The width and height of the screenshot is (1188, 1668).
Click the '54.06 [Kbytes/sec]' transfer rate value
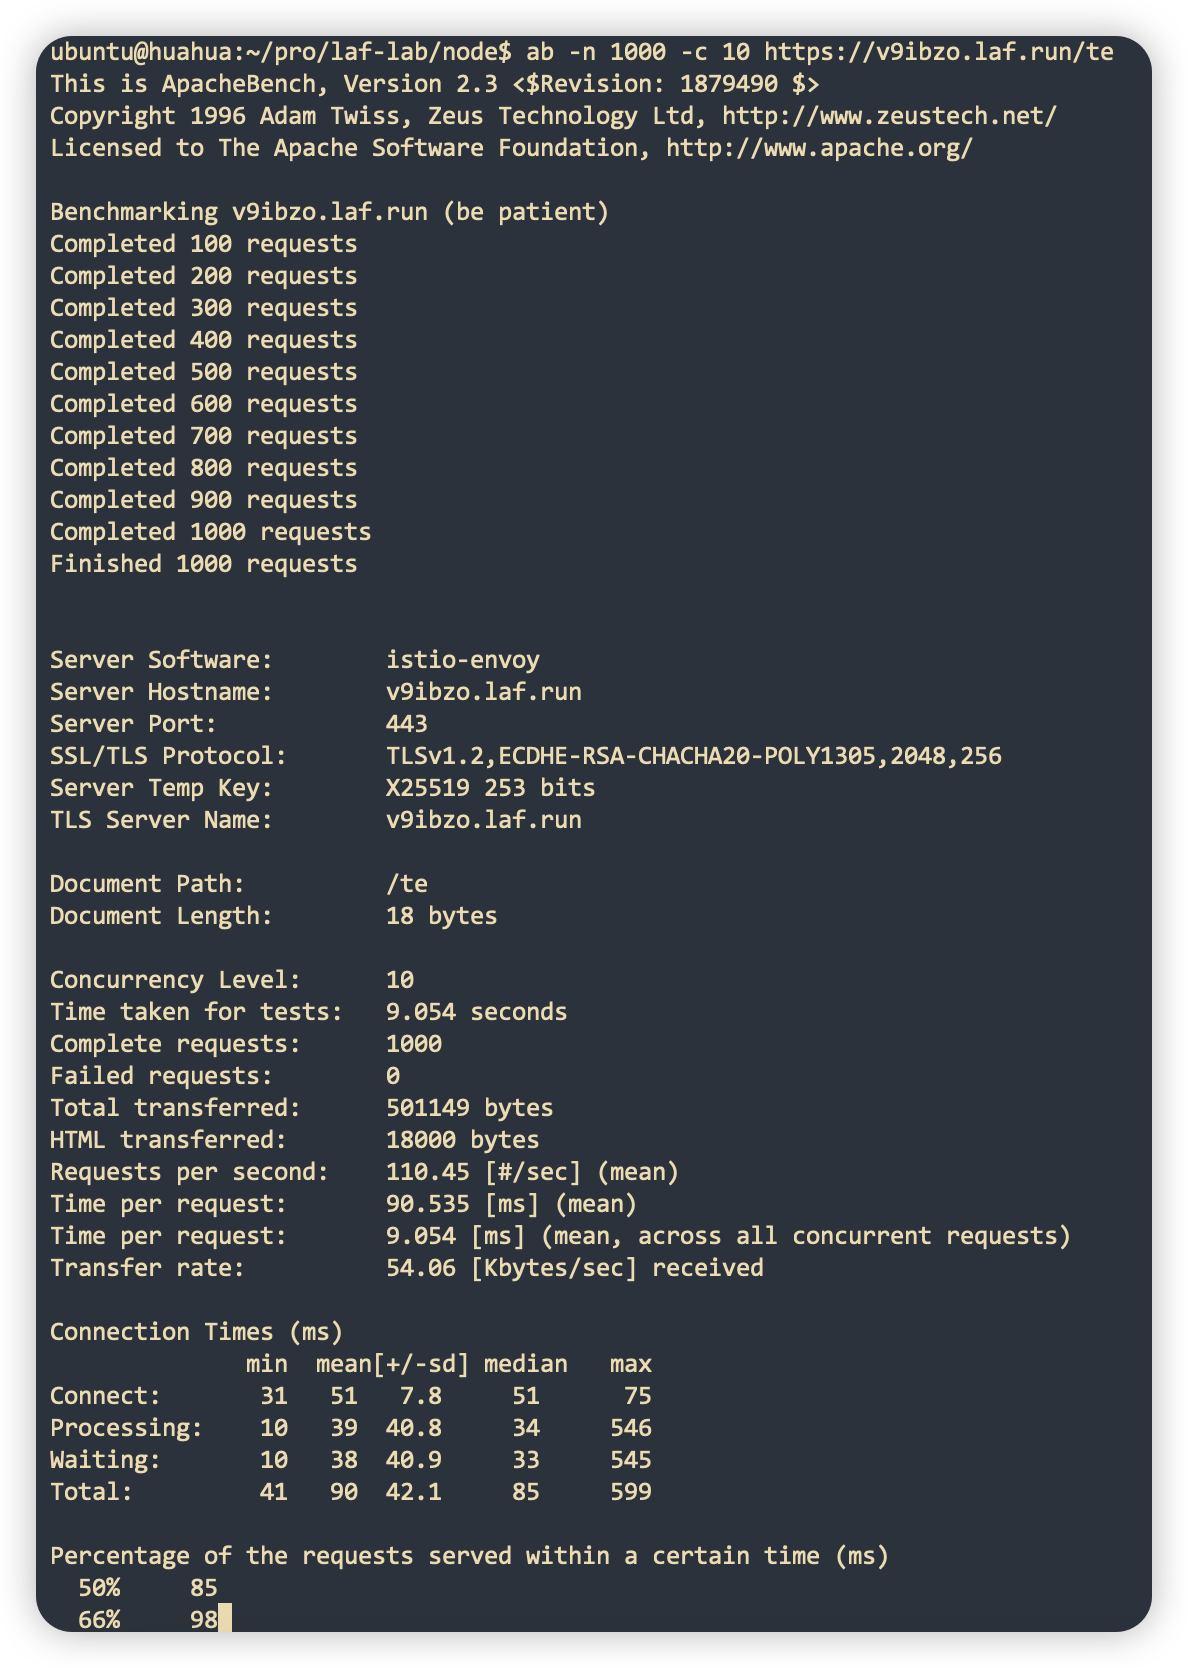pyautogui.click(x=511, y=1268)
